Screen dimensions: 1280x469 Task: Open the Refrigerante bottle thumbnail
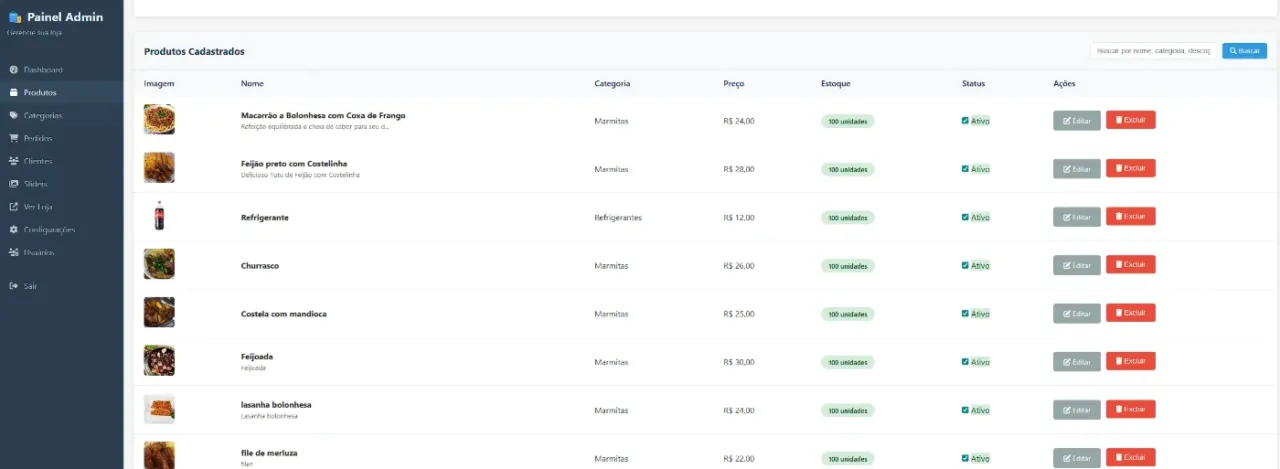point(159,217)
